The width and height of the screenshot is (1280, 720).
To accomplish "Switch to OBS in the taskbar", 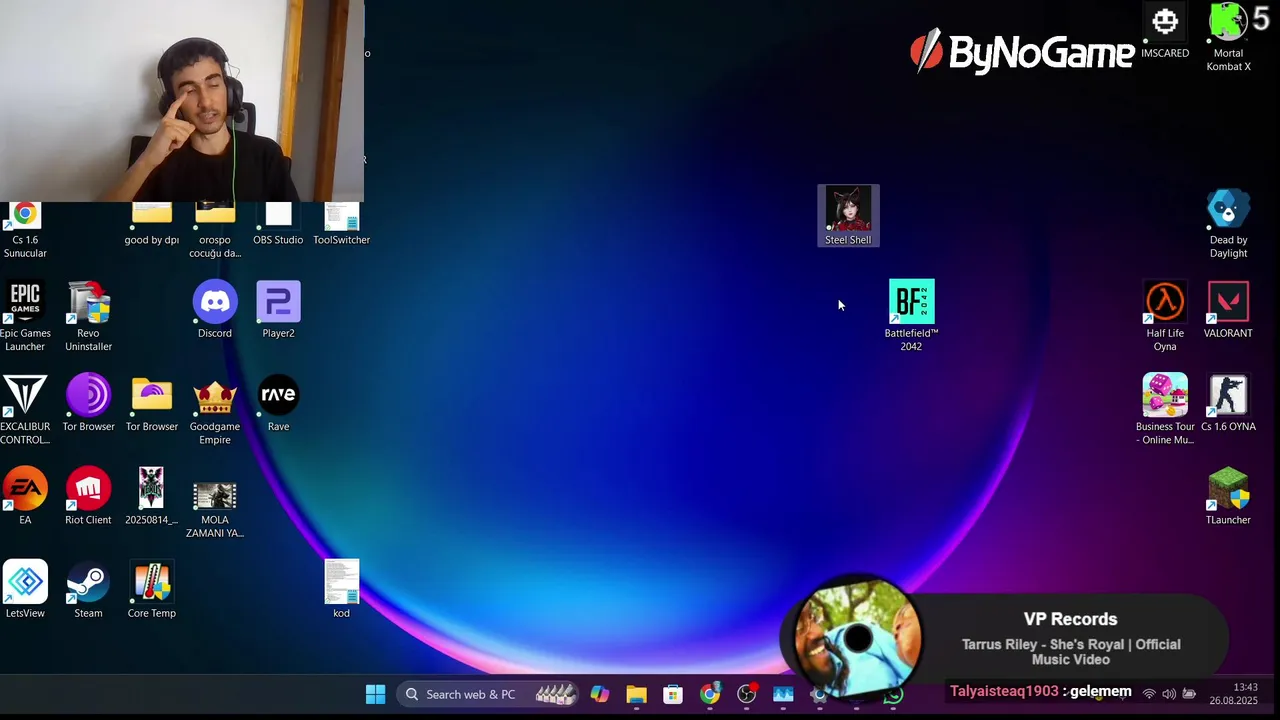I will [x=747, y=694].
